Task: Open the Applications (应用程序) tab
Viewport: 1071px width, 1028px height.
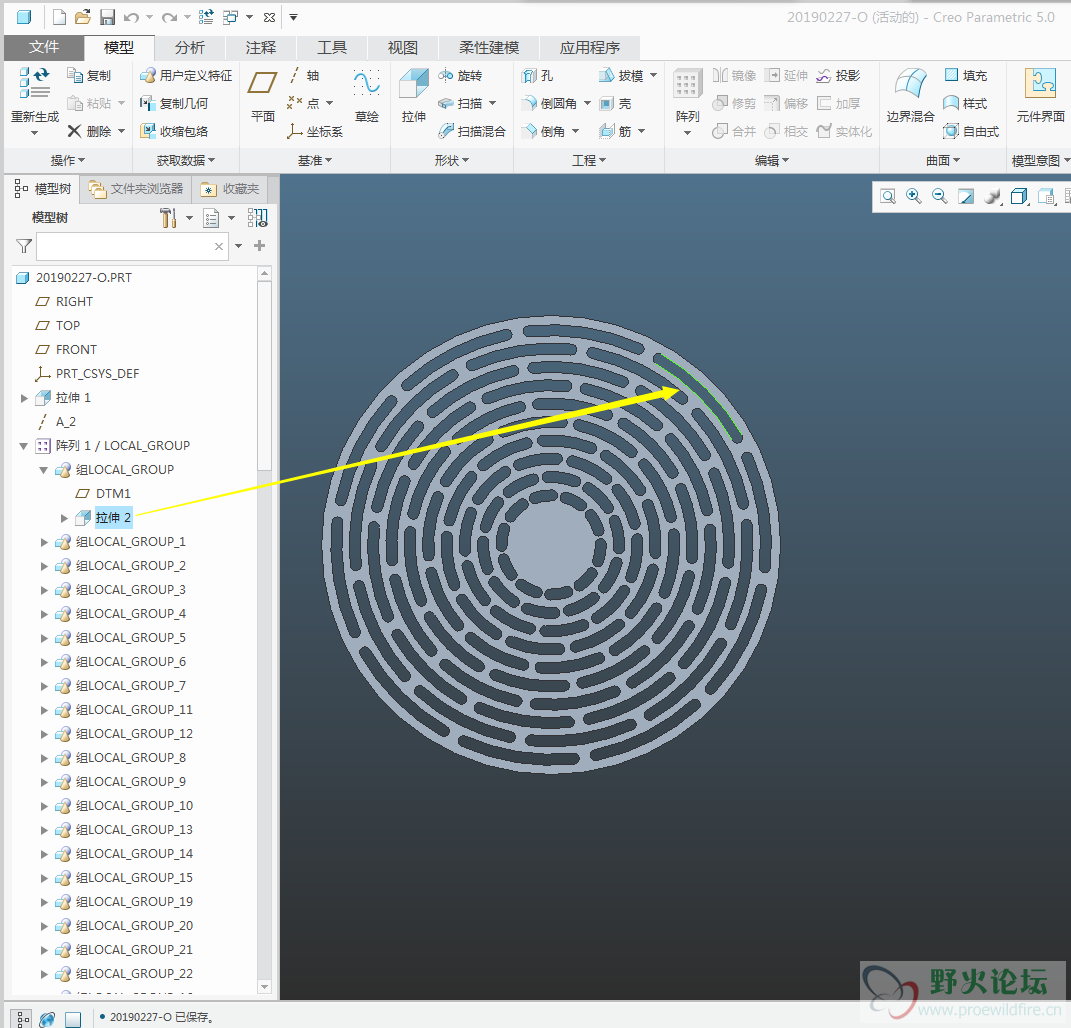Action: point(590,48)
